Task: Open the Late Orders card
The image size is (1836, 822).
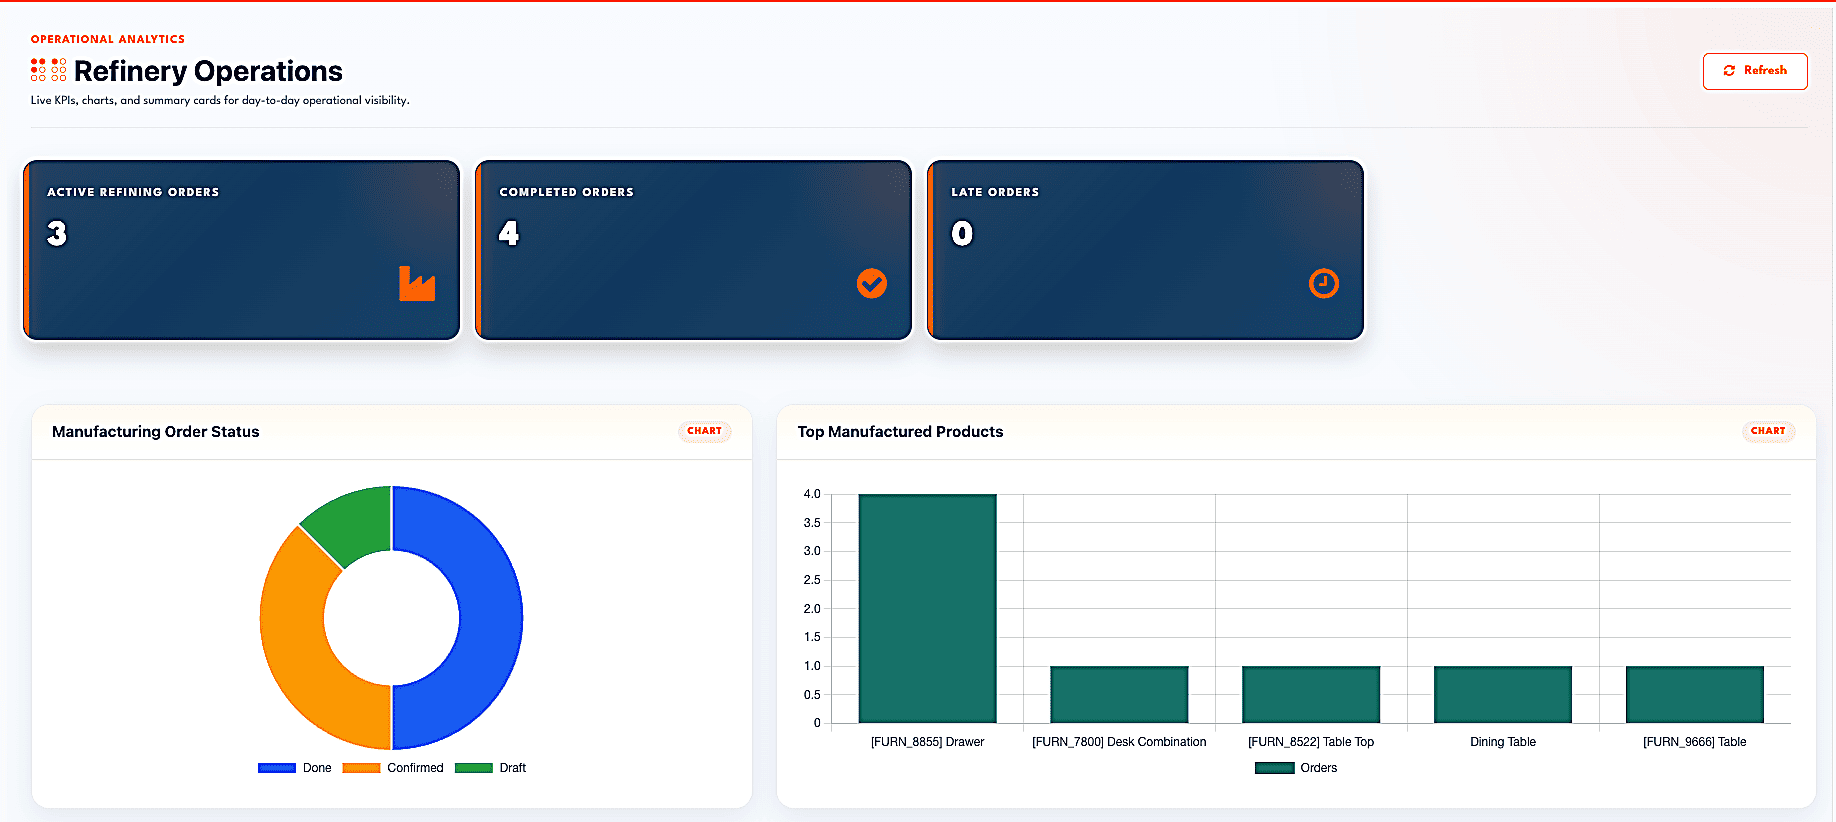Action: tap(1146, 250)
